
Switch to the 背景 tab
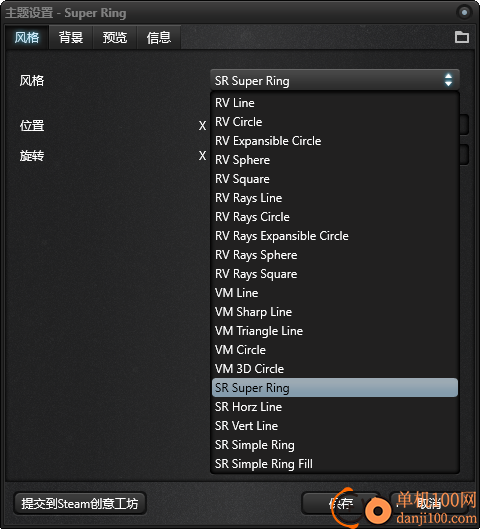pyautogui.click(x=71, y=37)
